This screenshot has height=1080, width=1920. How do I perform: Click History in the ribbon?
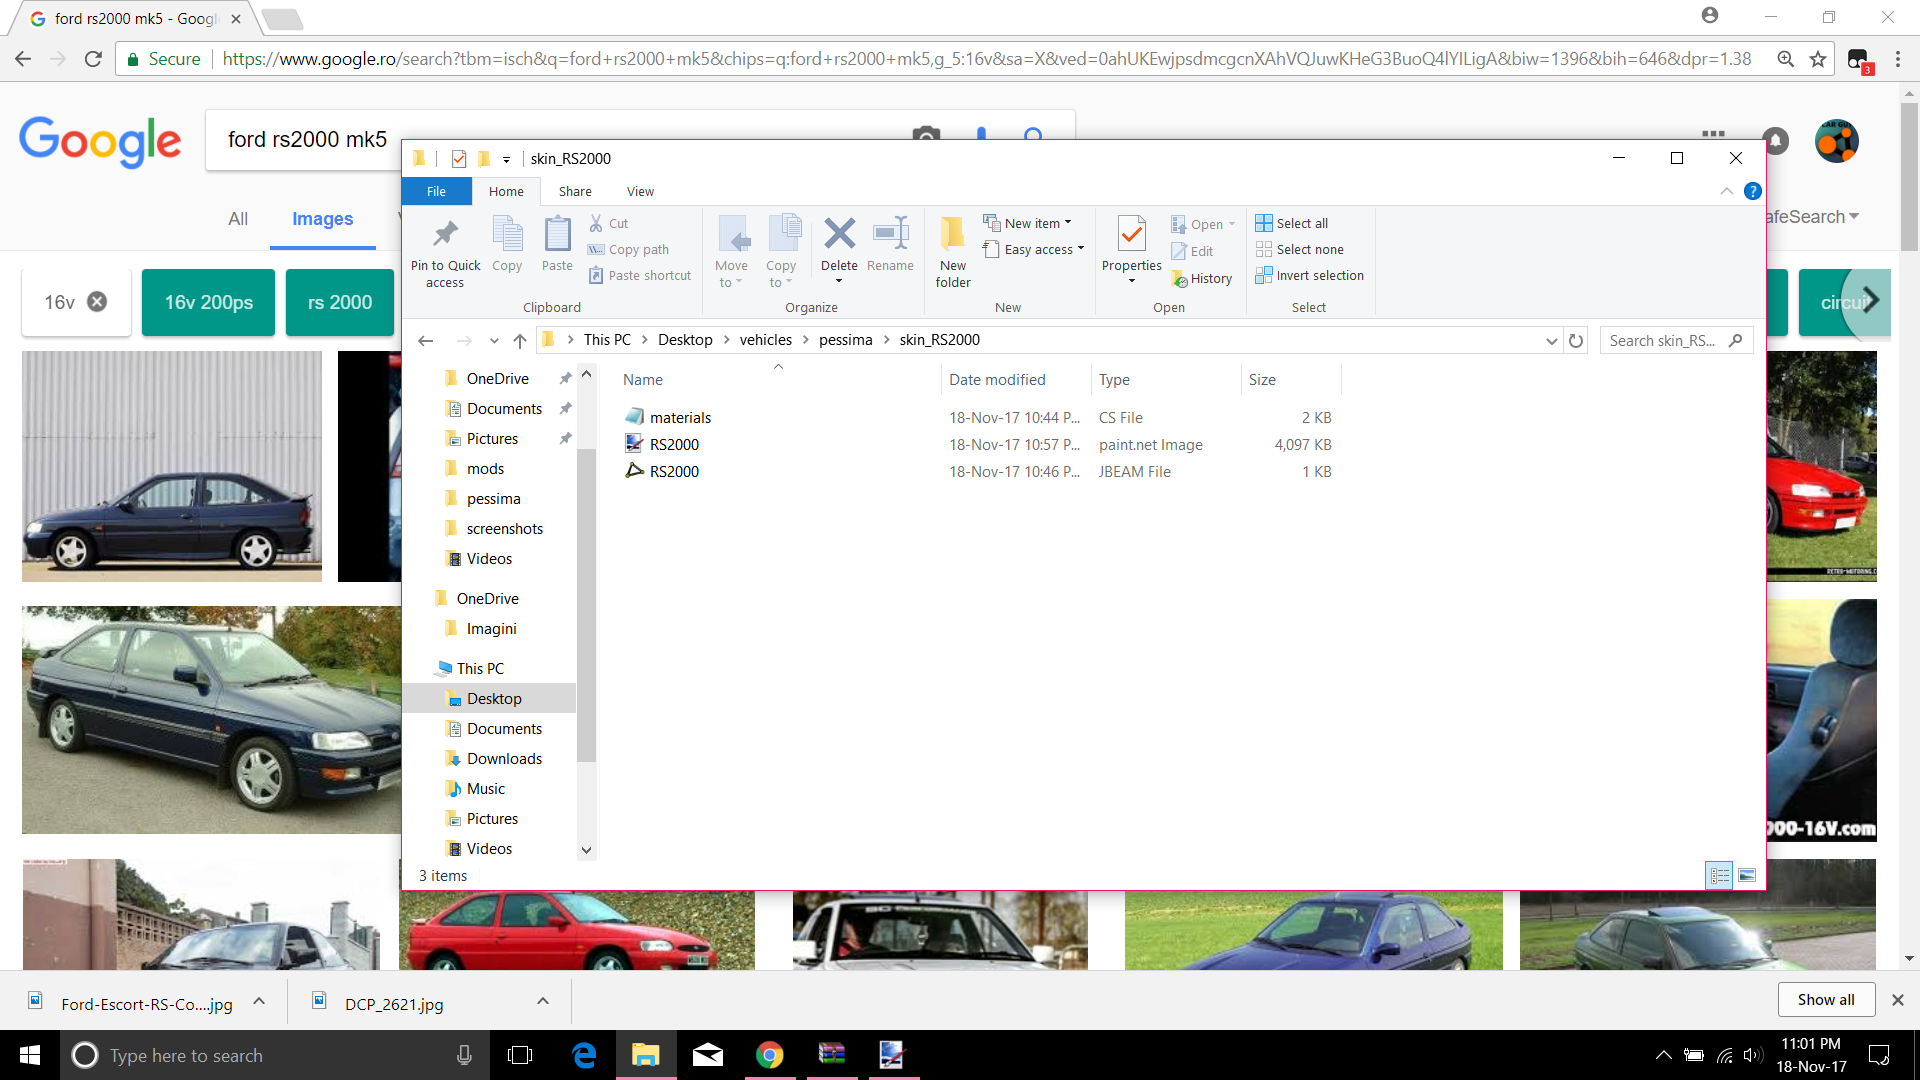pyautogui.click(x=1201, y=278)
